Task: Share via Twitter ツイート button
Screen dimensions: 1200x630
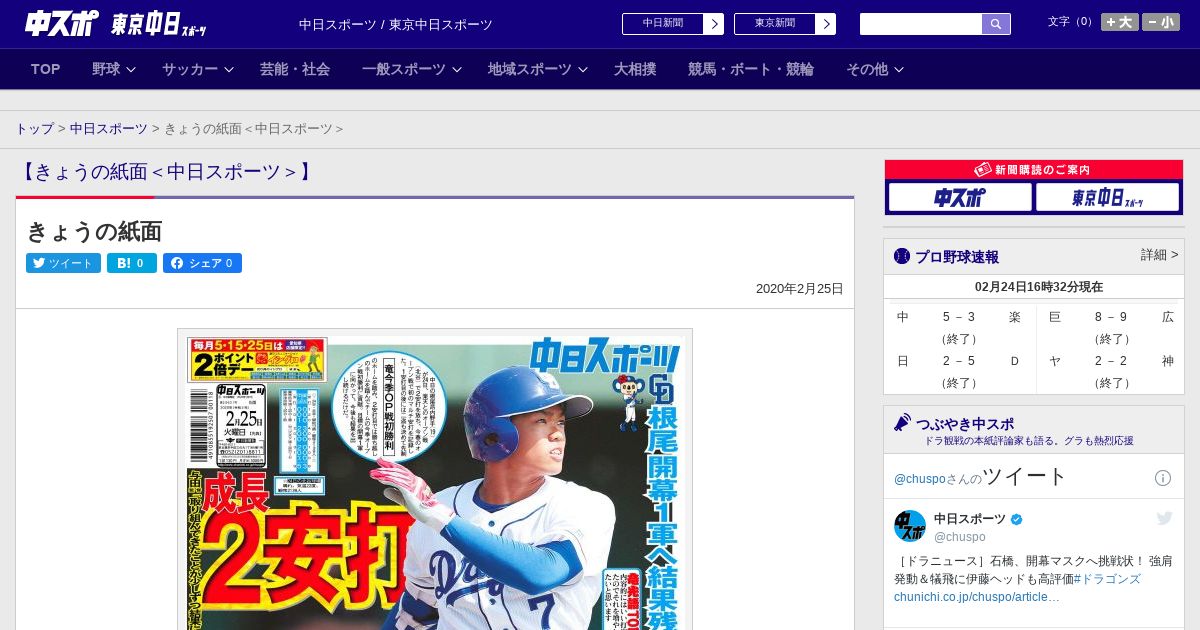Action: [x=63, y=263]
